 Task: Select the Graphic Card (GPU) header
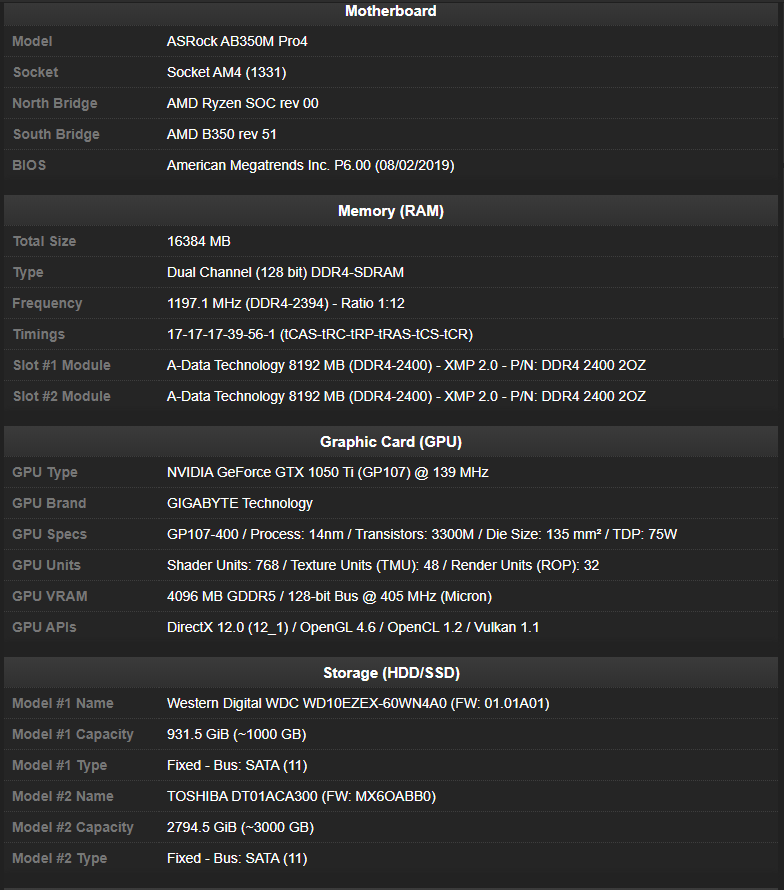(391, 442)
